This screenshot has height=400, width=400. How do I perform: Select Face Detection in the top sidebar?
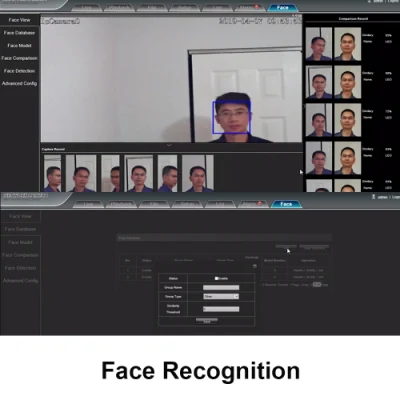click(x=19, y=71)
